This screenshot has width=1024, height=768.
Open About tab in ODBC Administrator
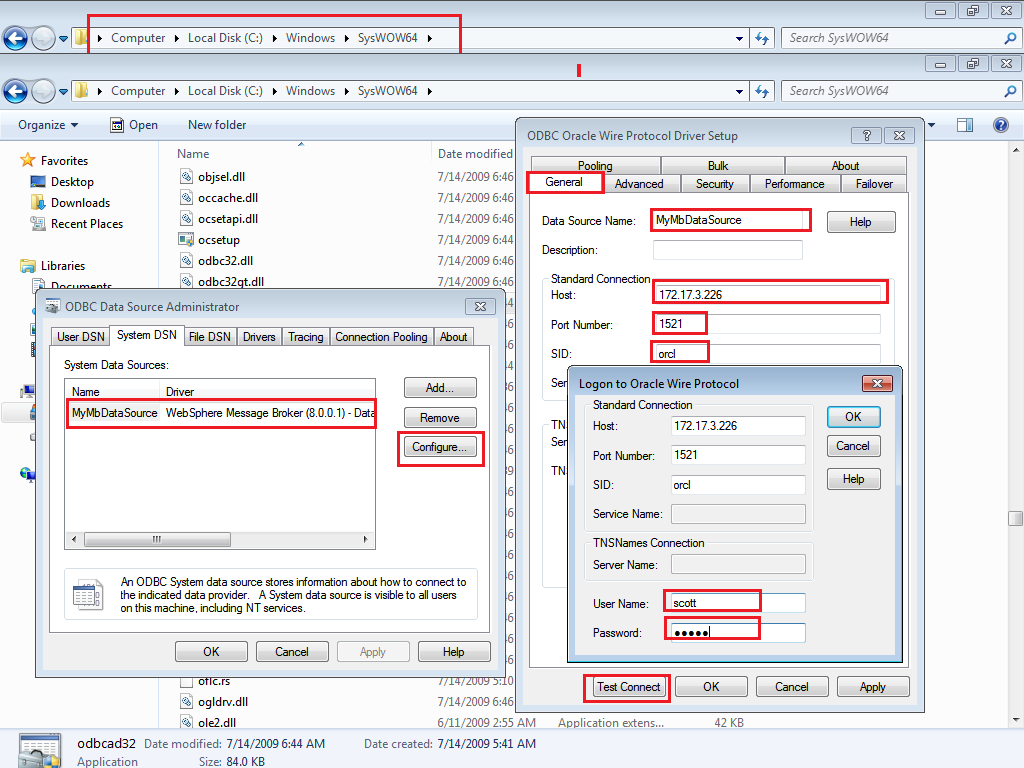pos(453,336)
